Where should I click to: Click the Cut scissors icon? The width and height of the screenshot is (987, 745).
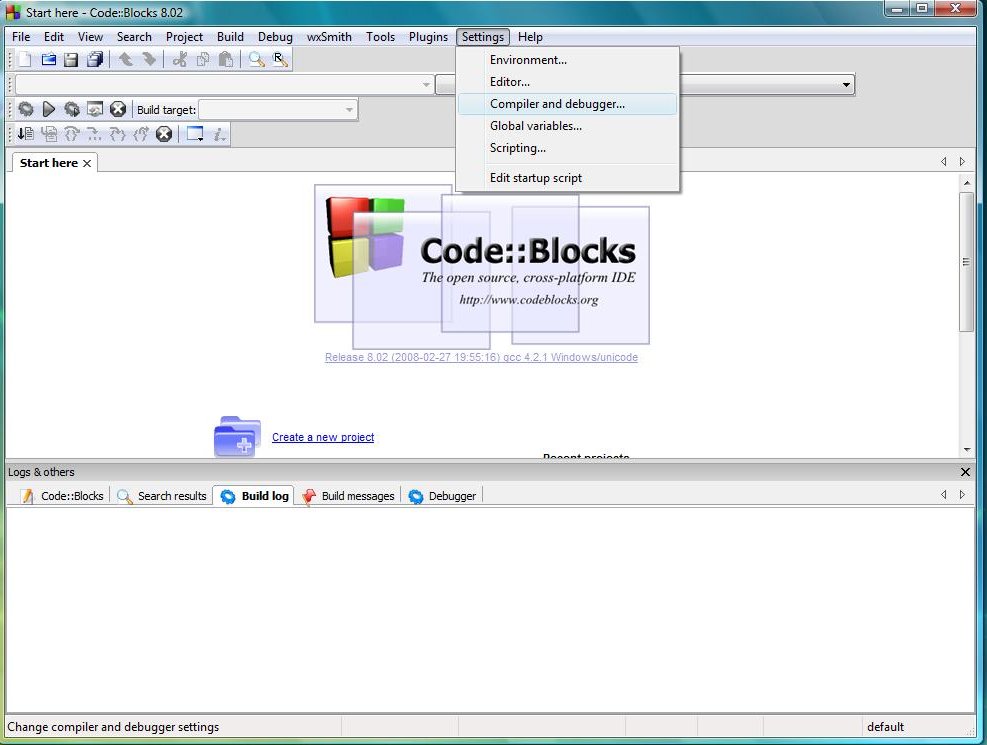[x=180, y=60]
